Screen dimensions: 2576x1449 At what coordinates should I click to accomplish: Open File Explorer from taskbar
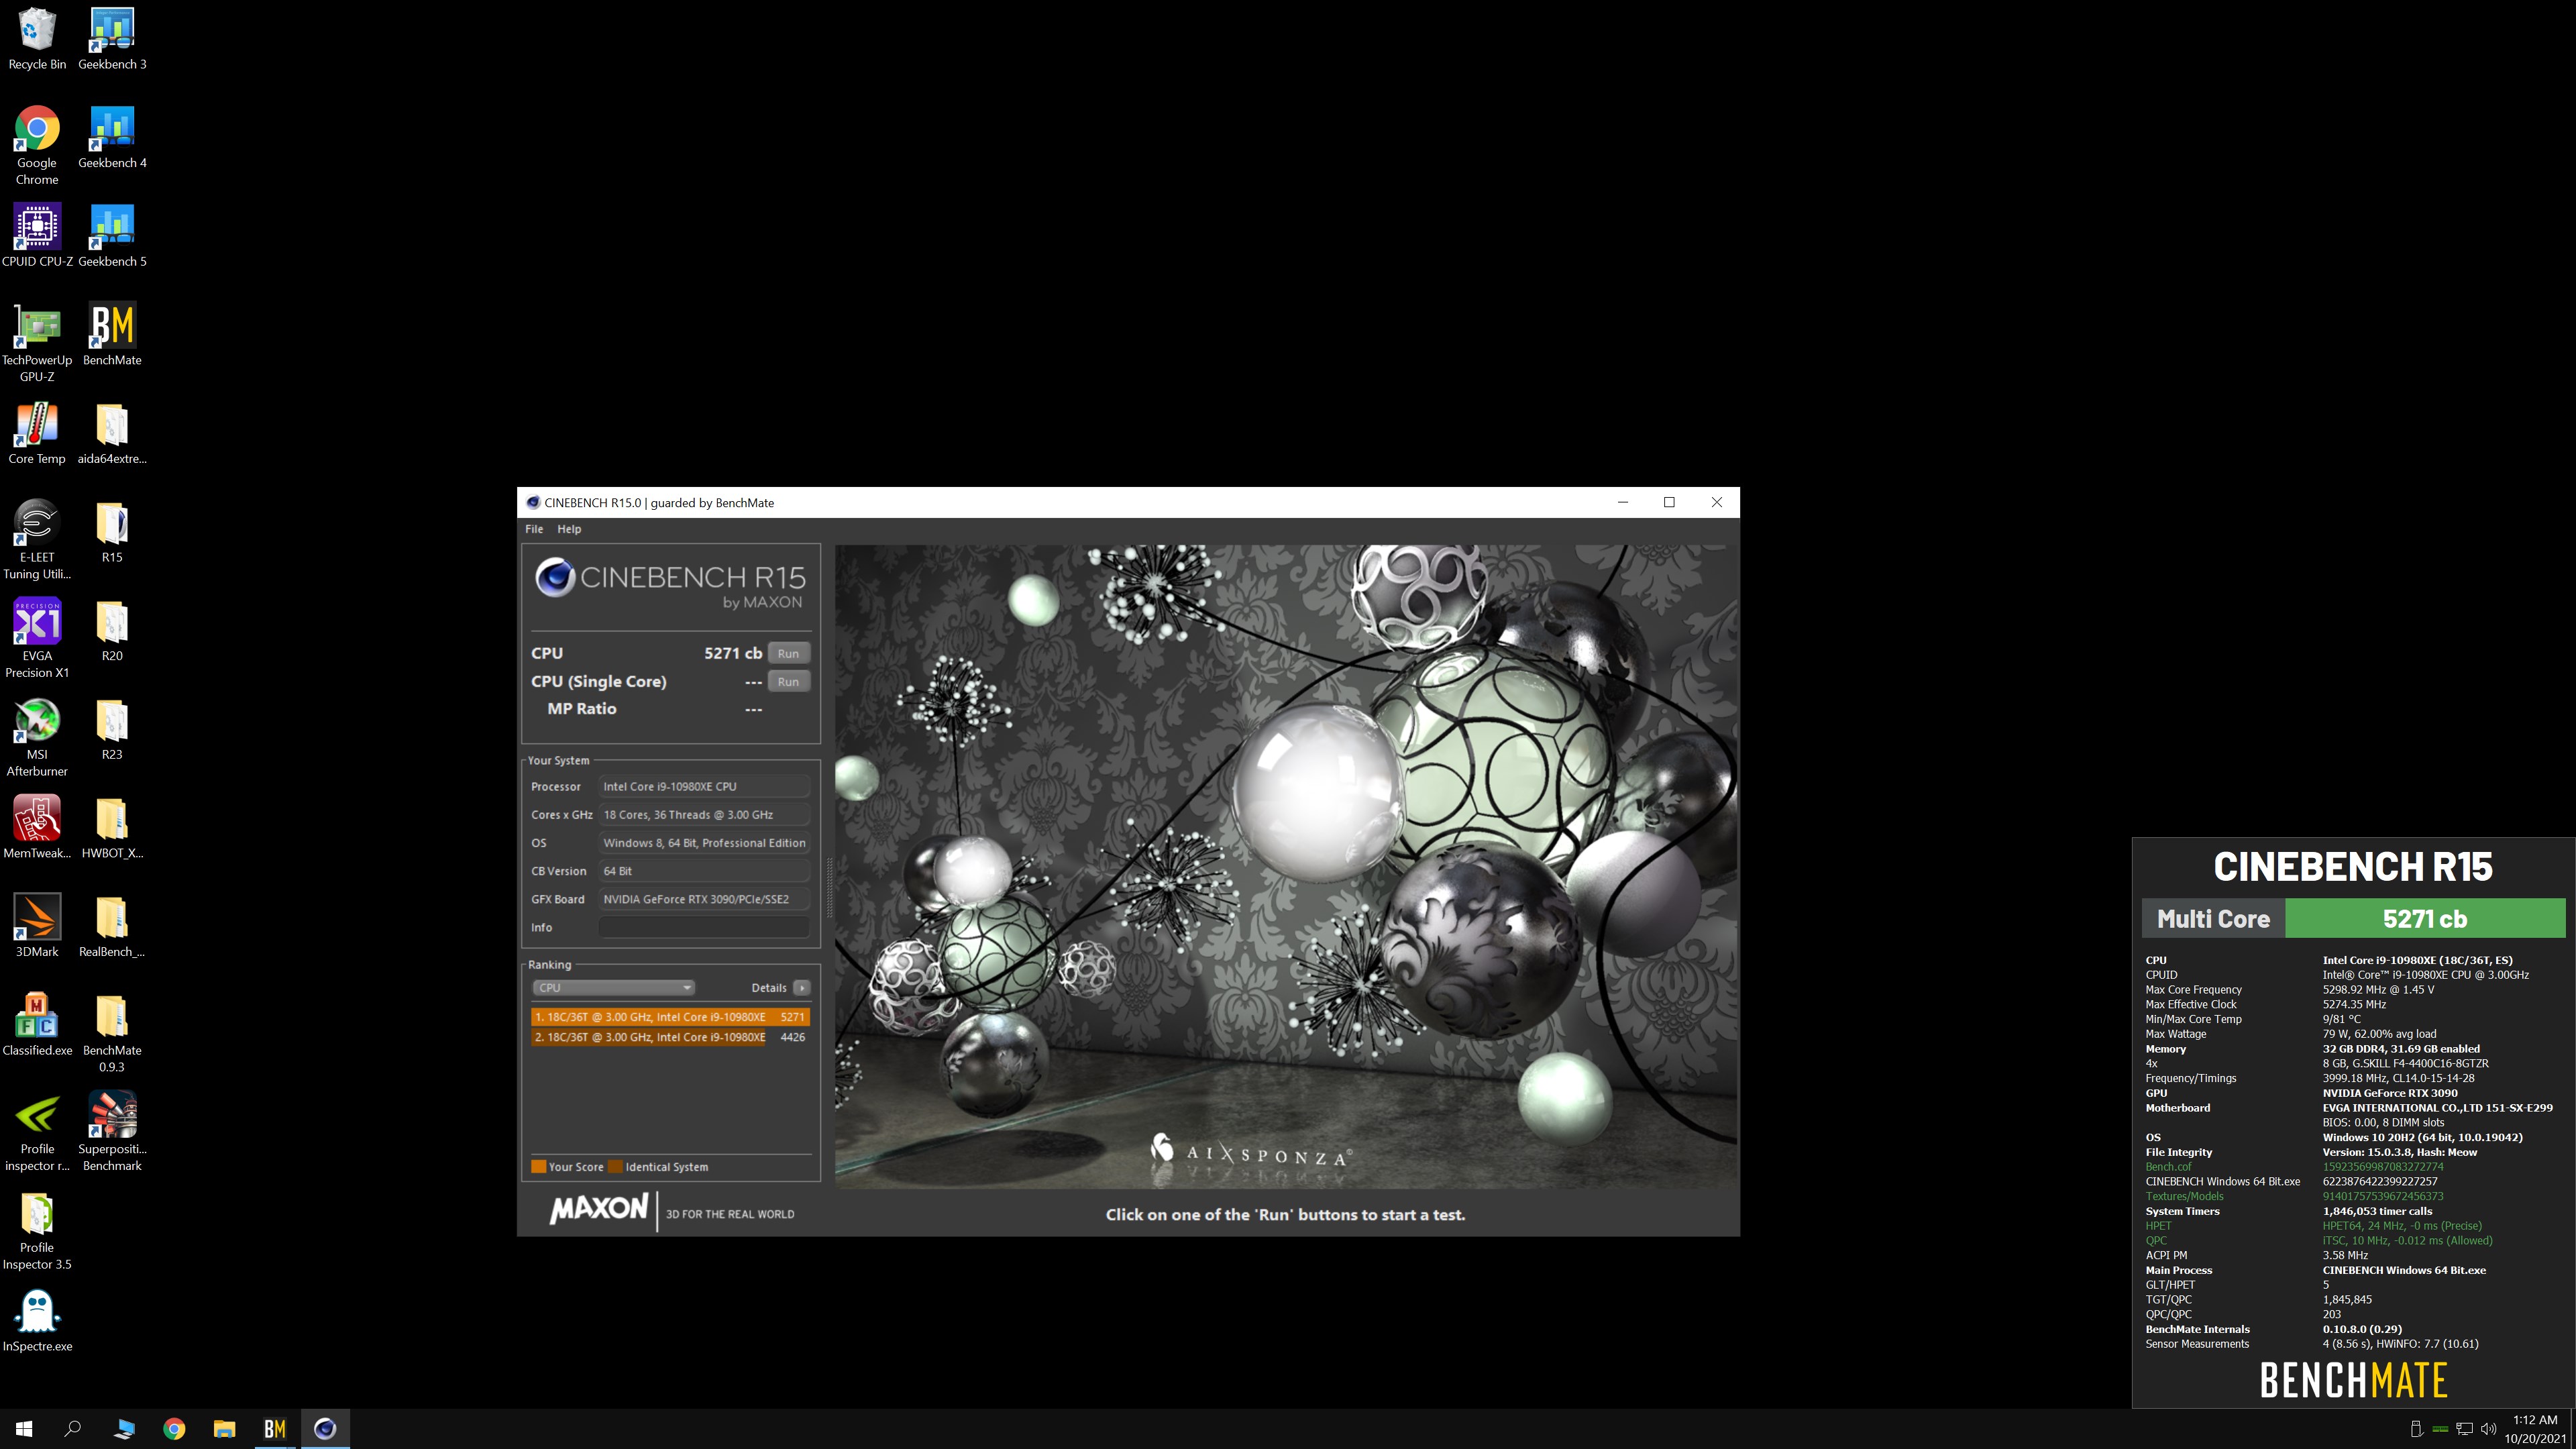point(224,1429)
